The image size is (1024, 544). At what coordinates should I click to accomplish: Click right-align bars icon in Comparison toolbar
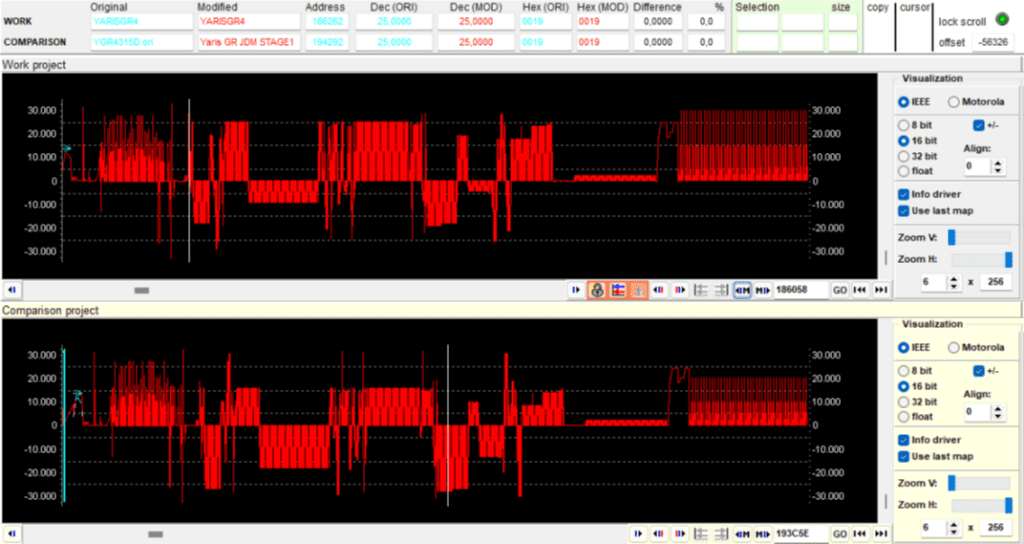(x=722, y=534)
